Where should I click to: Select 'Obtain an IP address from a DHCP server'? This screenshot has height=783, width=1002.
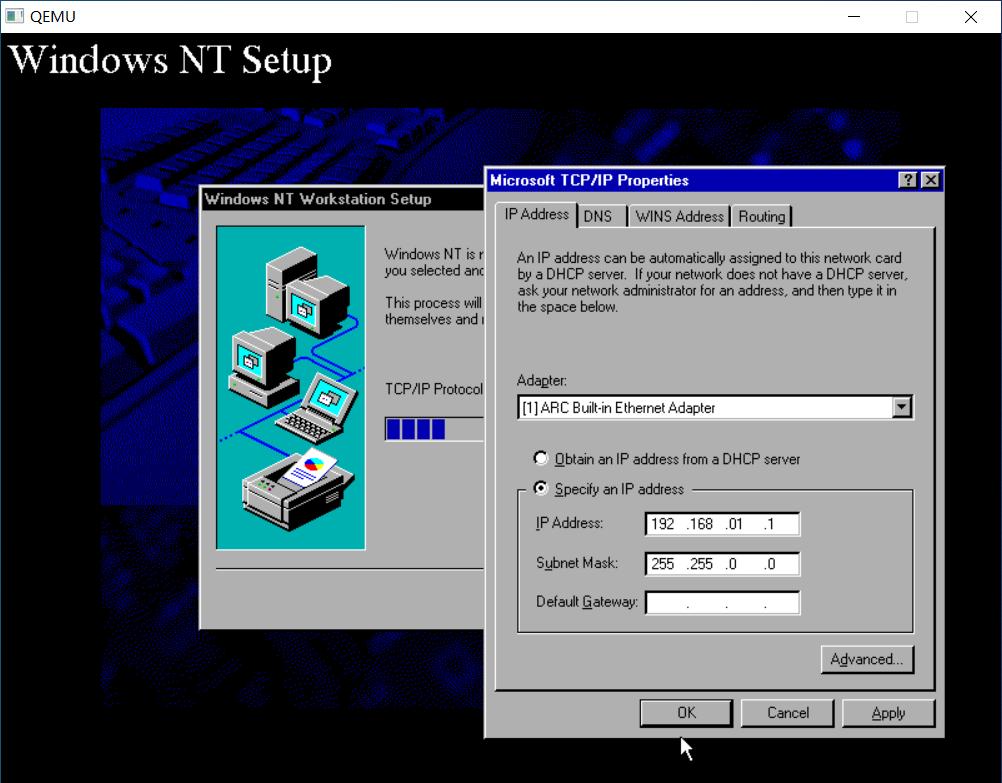pyautogui.click(x=541, y=458)
